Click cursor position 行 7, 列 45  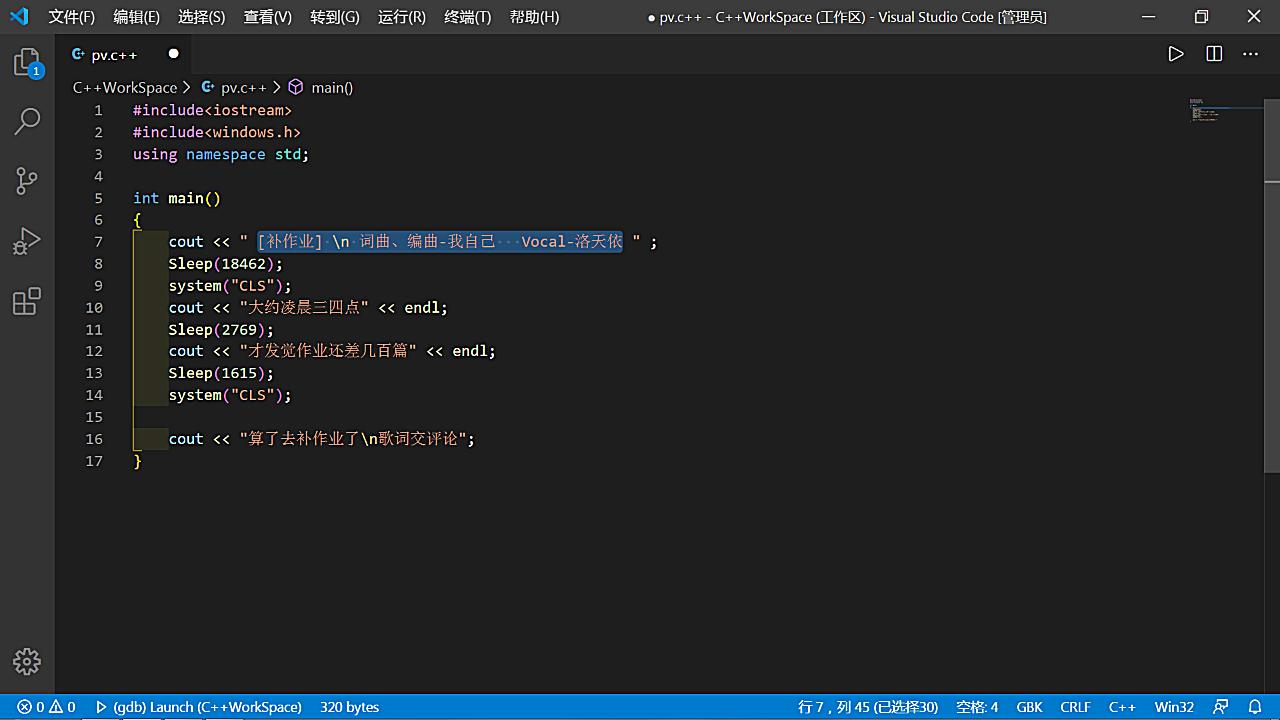point(868,707)
